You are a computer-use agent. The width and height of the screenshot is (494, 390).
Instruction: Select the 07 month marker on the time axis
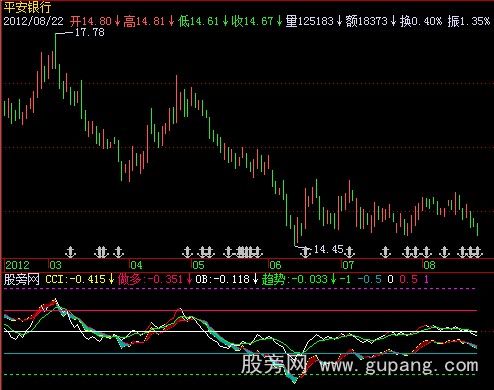click(348, 265)
